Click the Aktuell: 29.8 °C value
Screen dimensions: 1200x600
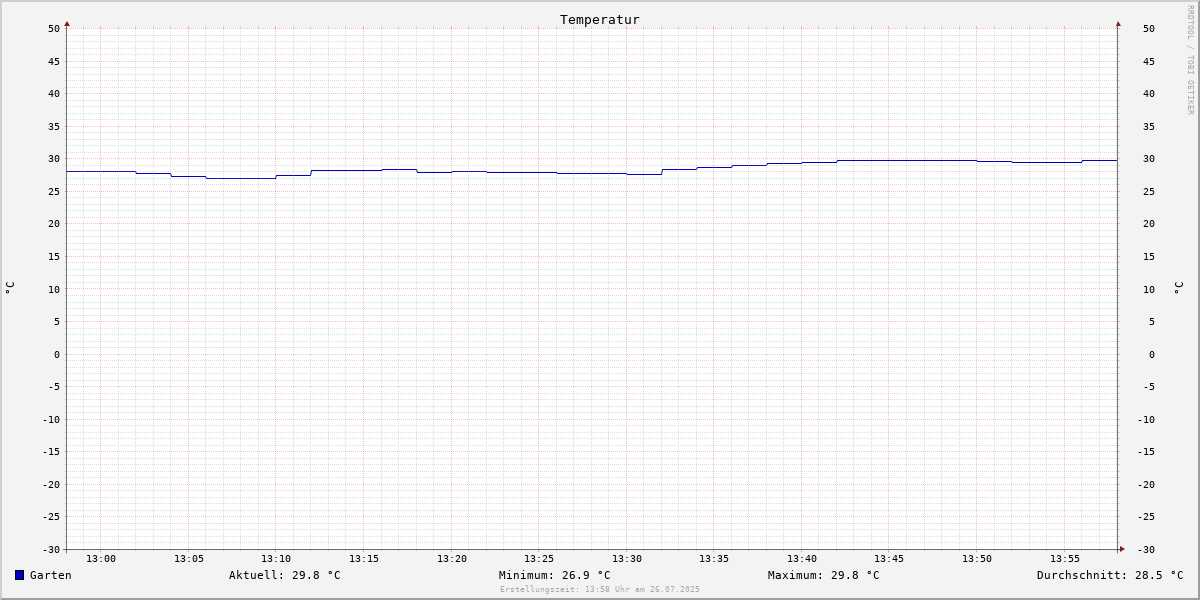tap(285, 575)
